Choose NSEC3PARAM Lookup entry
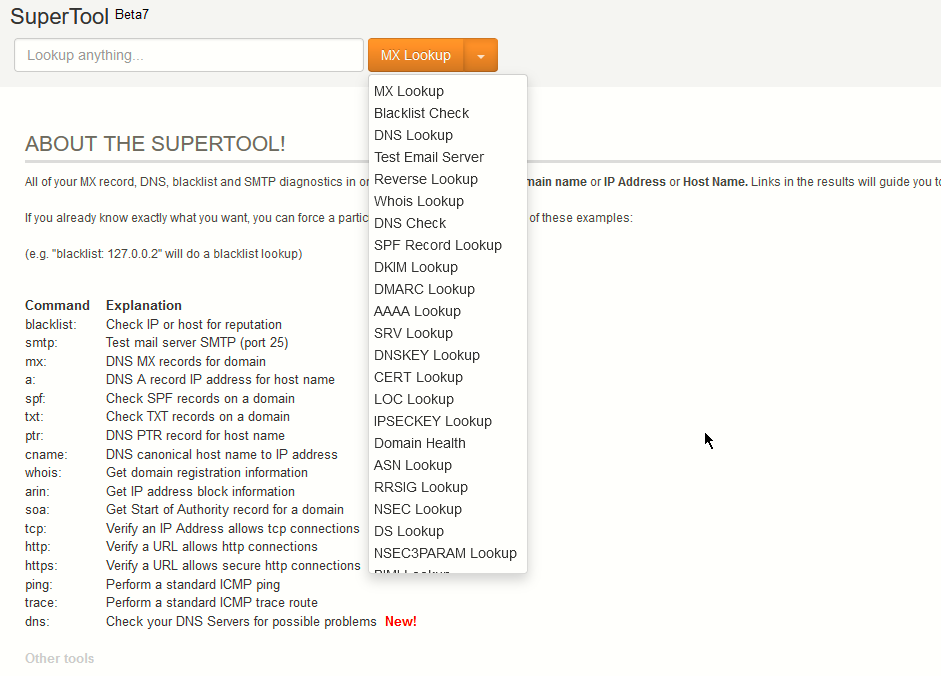This screenshot has width=941, height=676. [x=445, y=553]
